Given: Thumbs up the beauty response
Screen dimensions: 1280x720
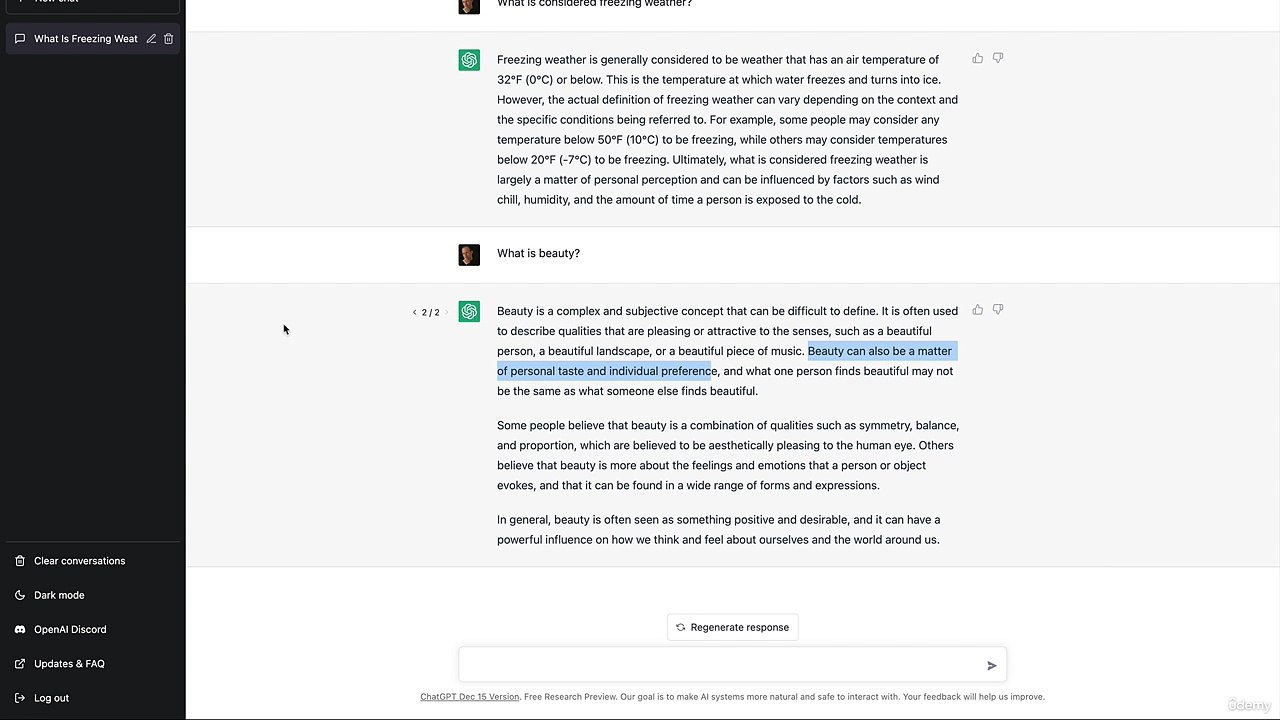Looking at the screenshot, I should tap(978, 310).
